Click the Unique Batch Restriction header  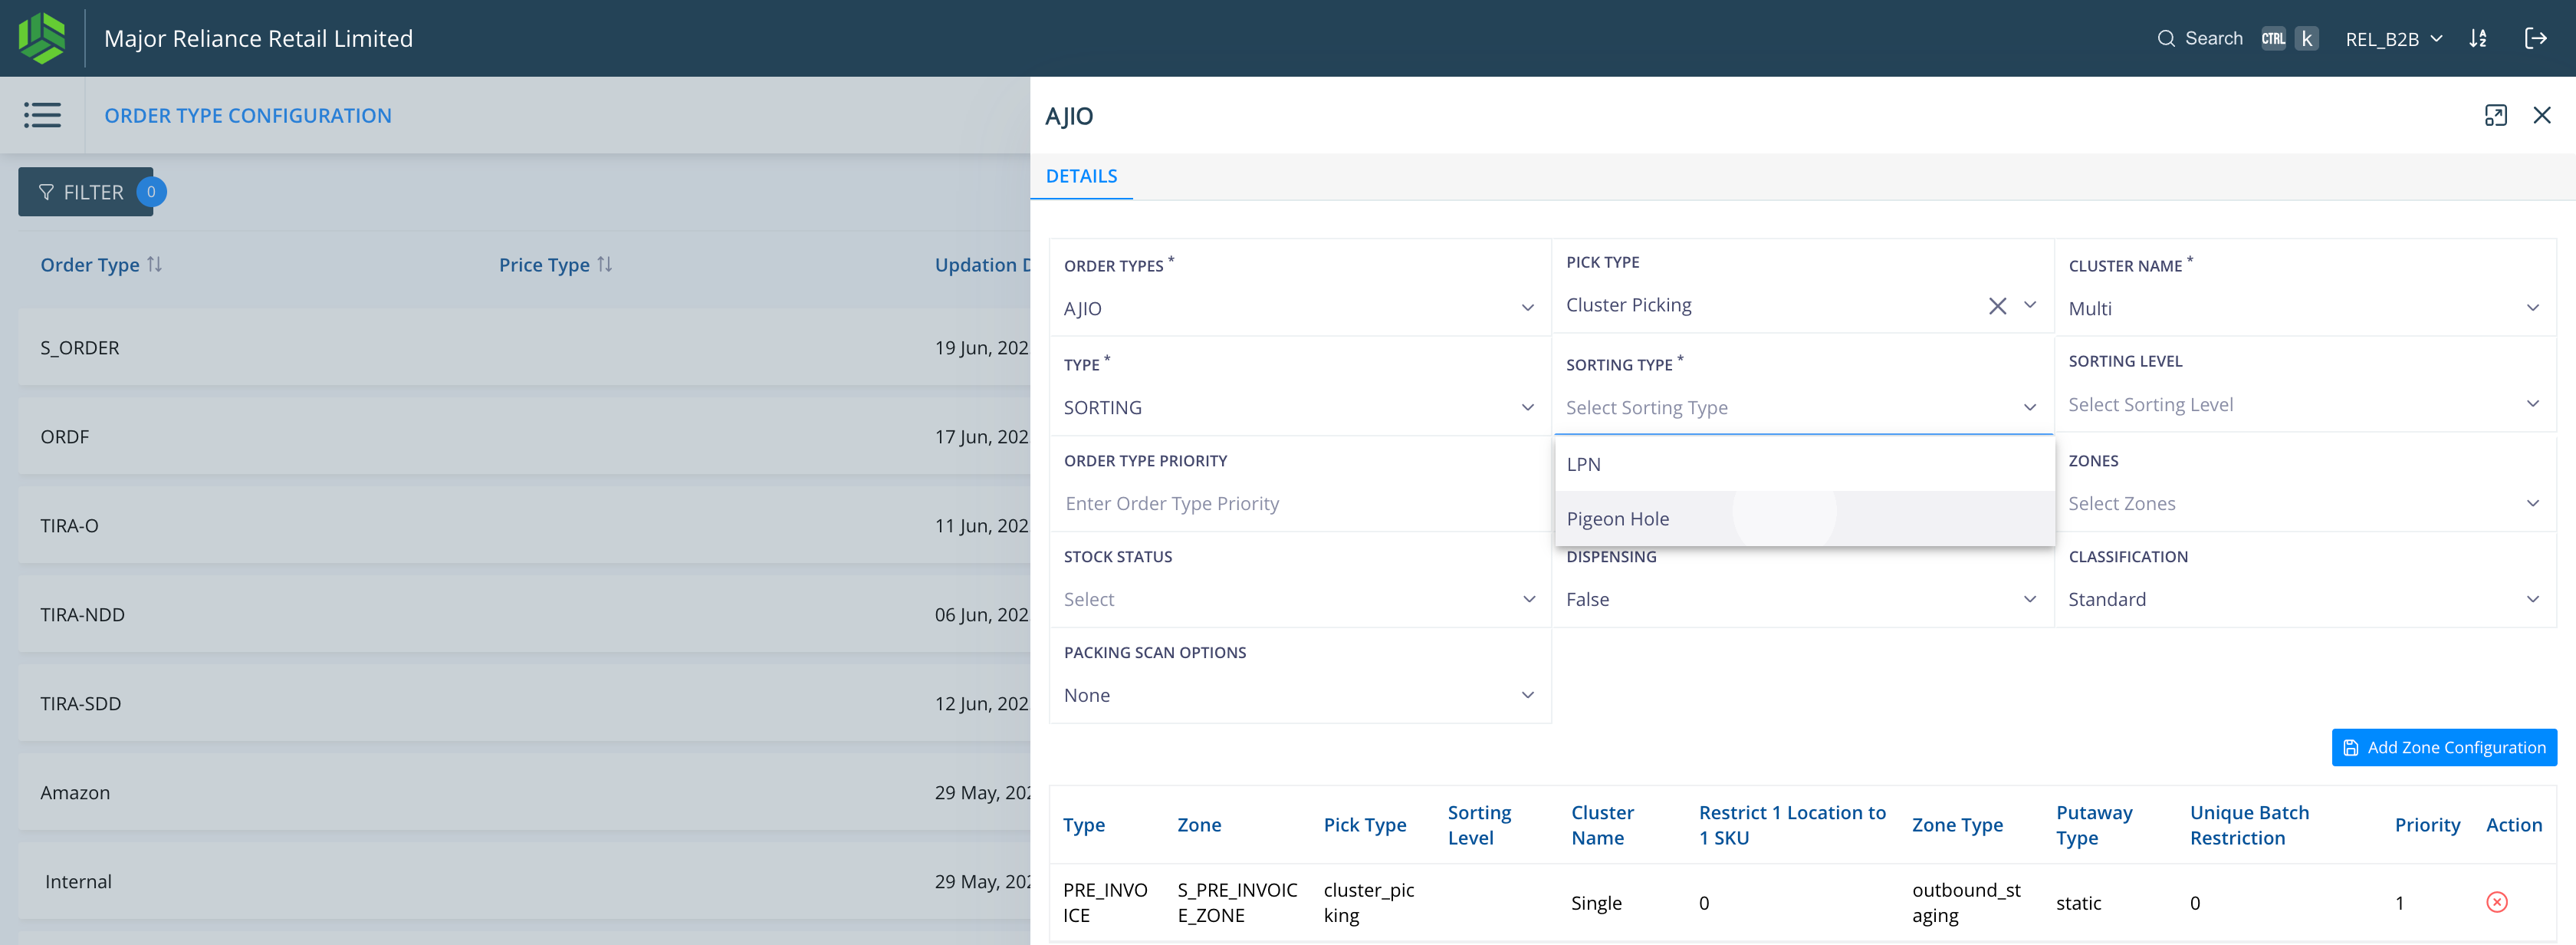tap(2249, 824)
